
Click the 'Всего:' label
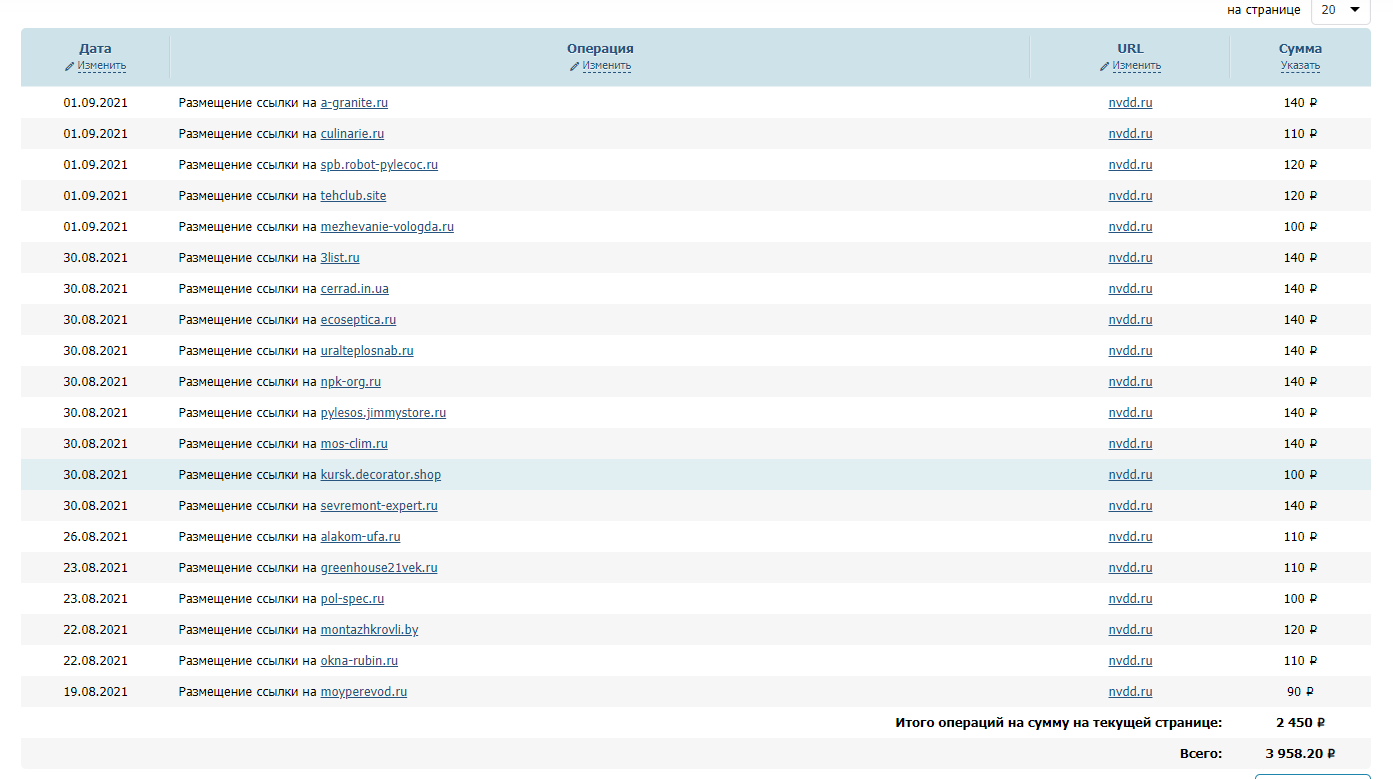[1201, 754]
